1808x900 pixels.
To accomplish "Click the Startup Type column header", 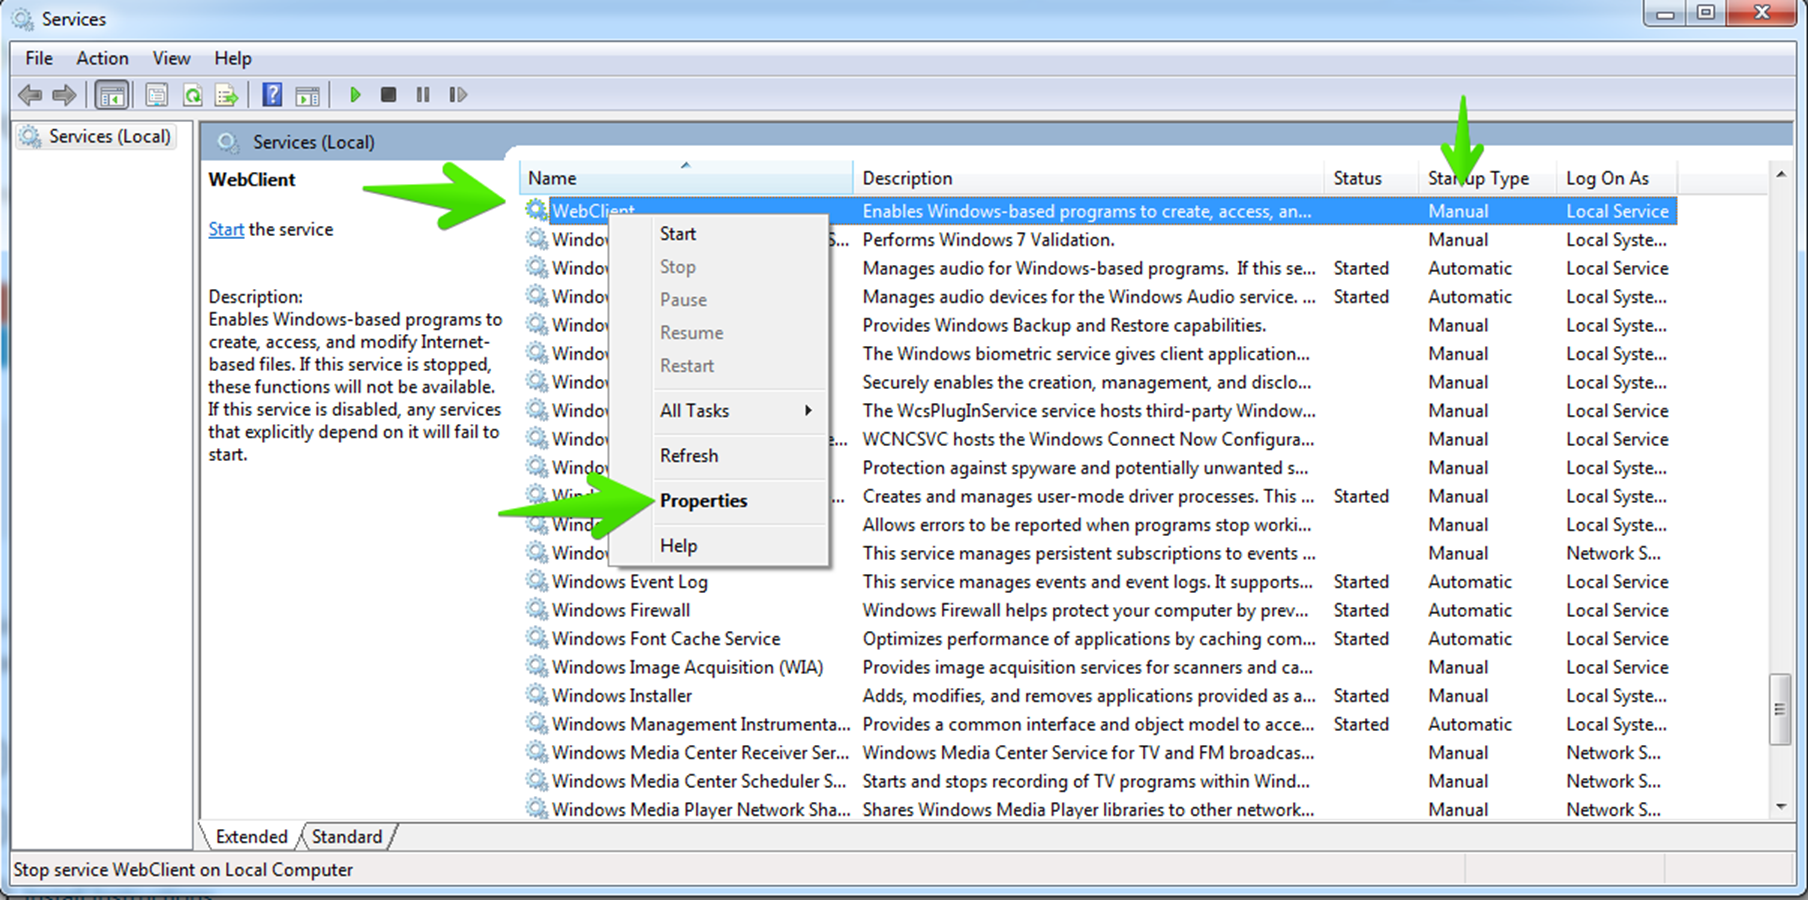I will [1478, 177].
